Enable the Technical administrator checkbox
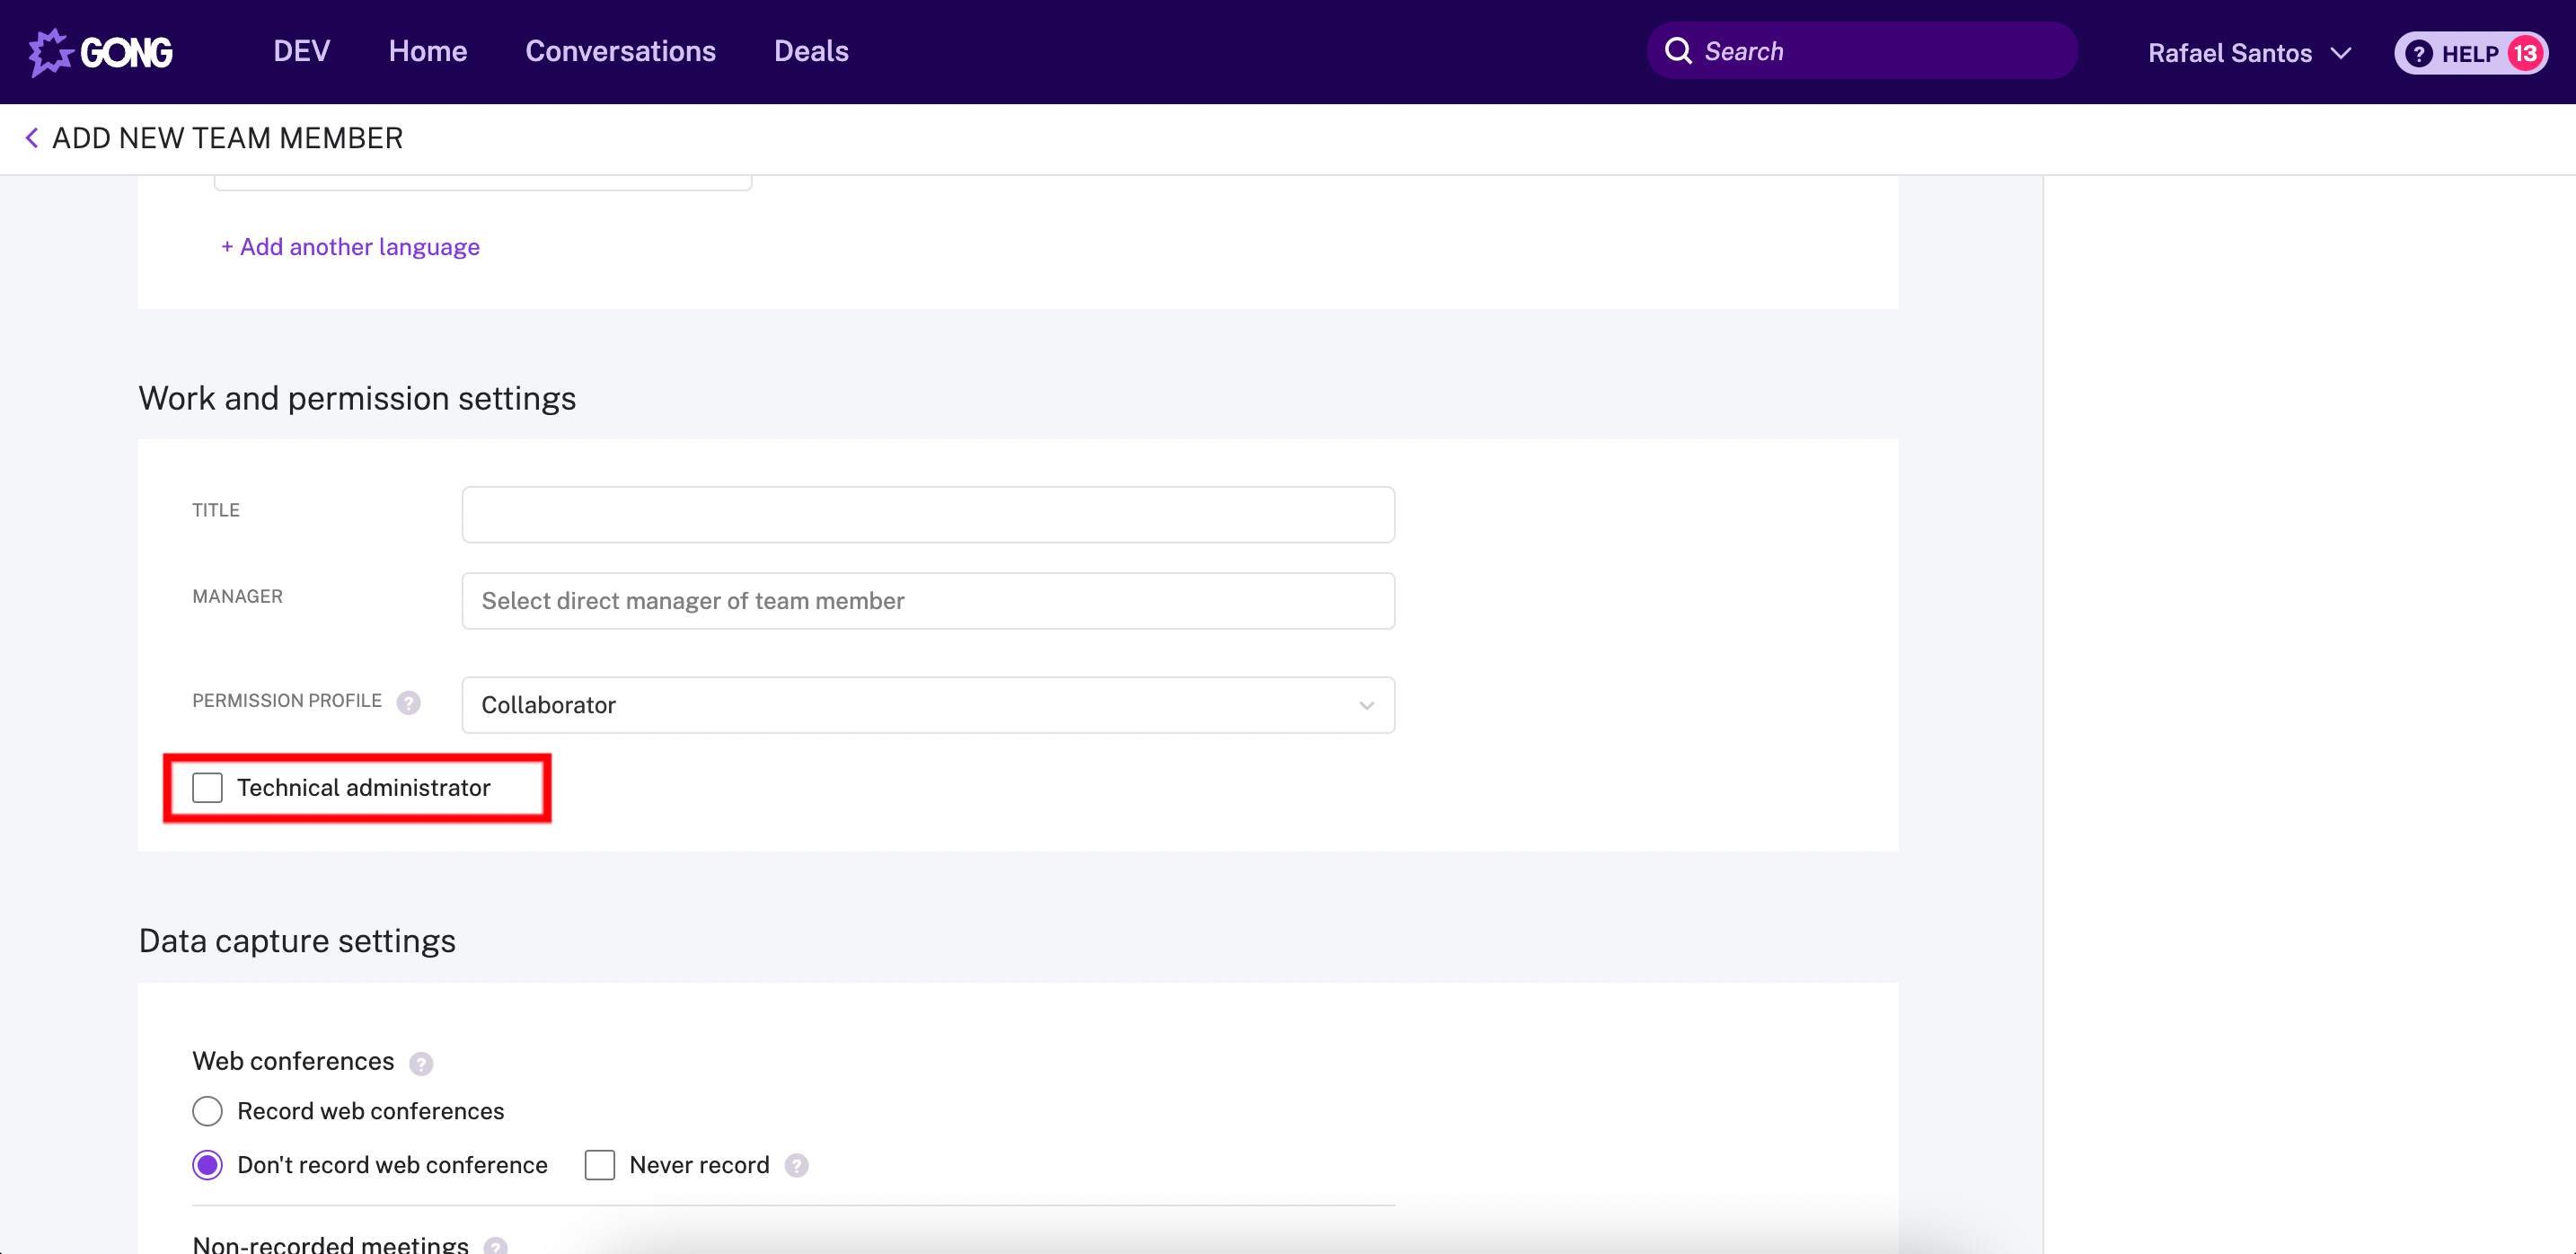 (x=207, y=788)
